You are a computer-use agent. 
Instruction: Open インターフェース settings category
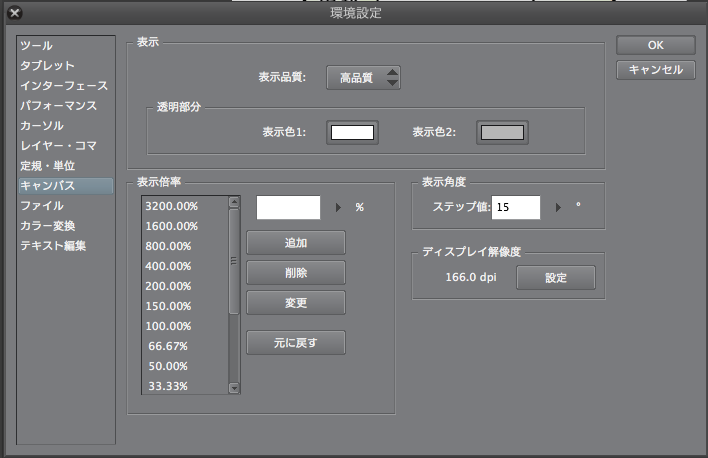66,85
